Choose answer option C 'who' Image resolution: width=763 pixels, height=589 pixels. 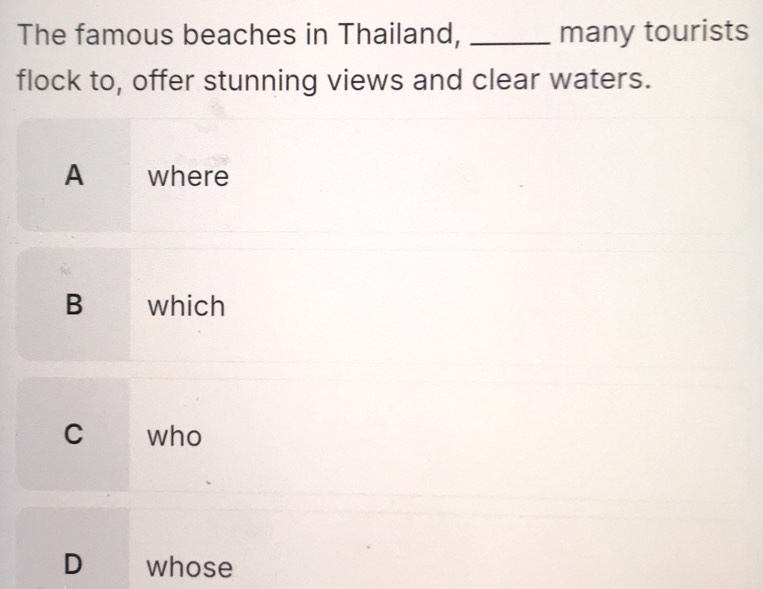point(390,436)
